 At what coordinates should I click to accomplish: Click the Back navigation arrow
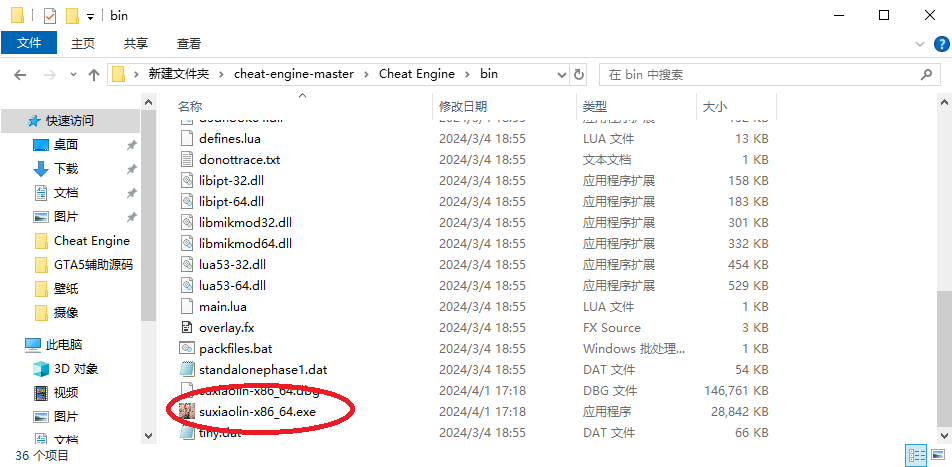click(19, 74)
